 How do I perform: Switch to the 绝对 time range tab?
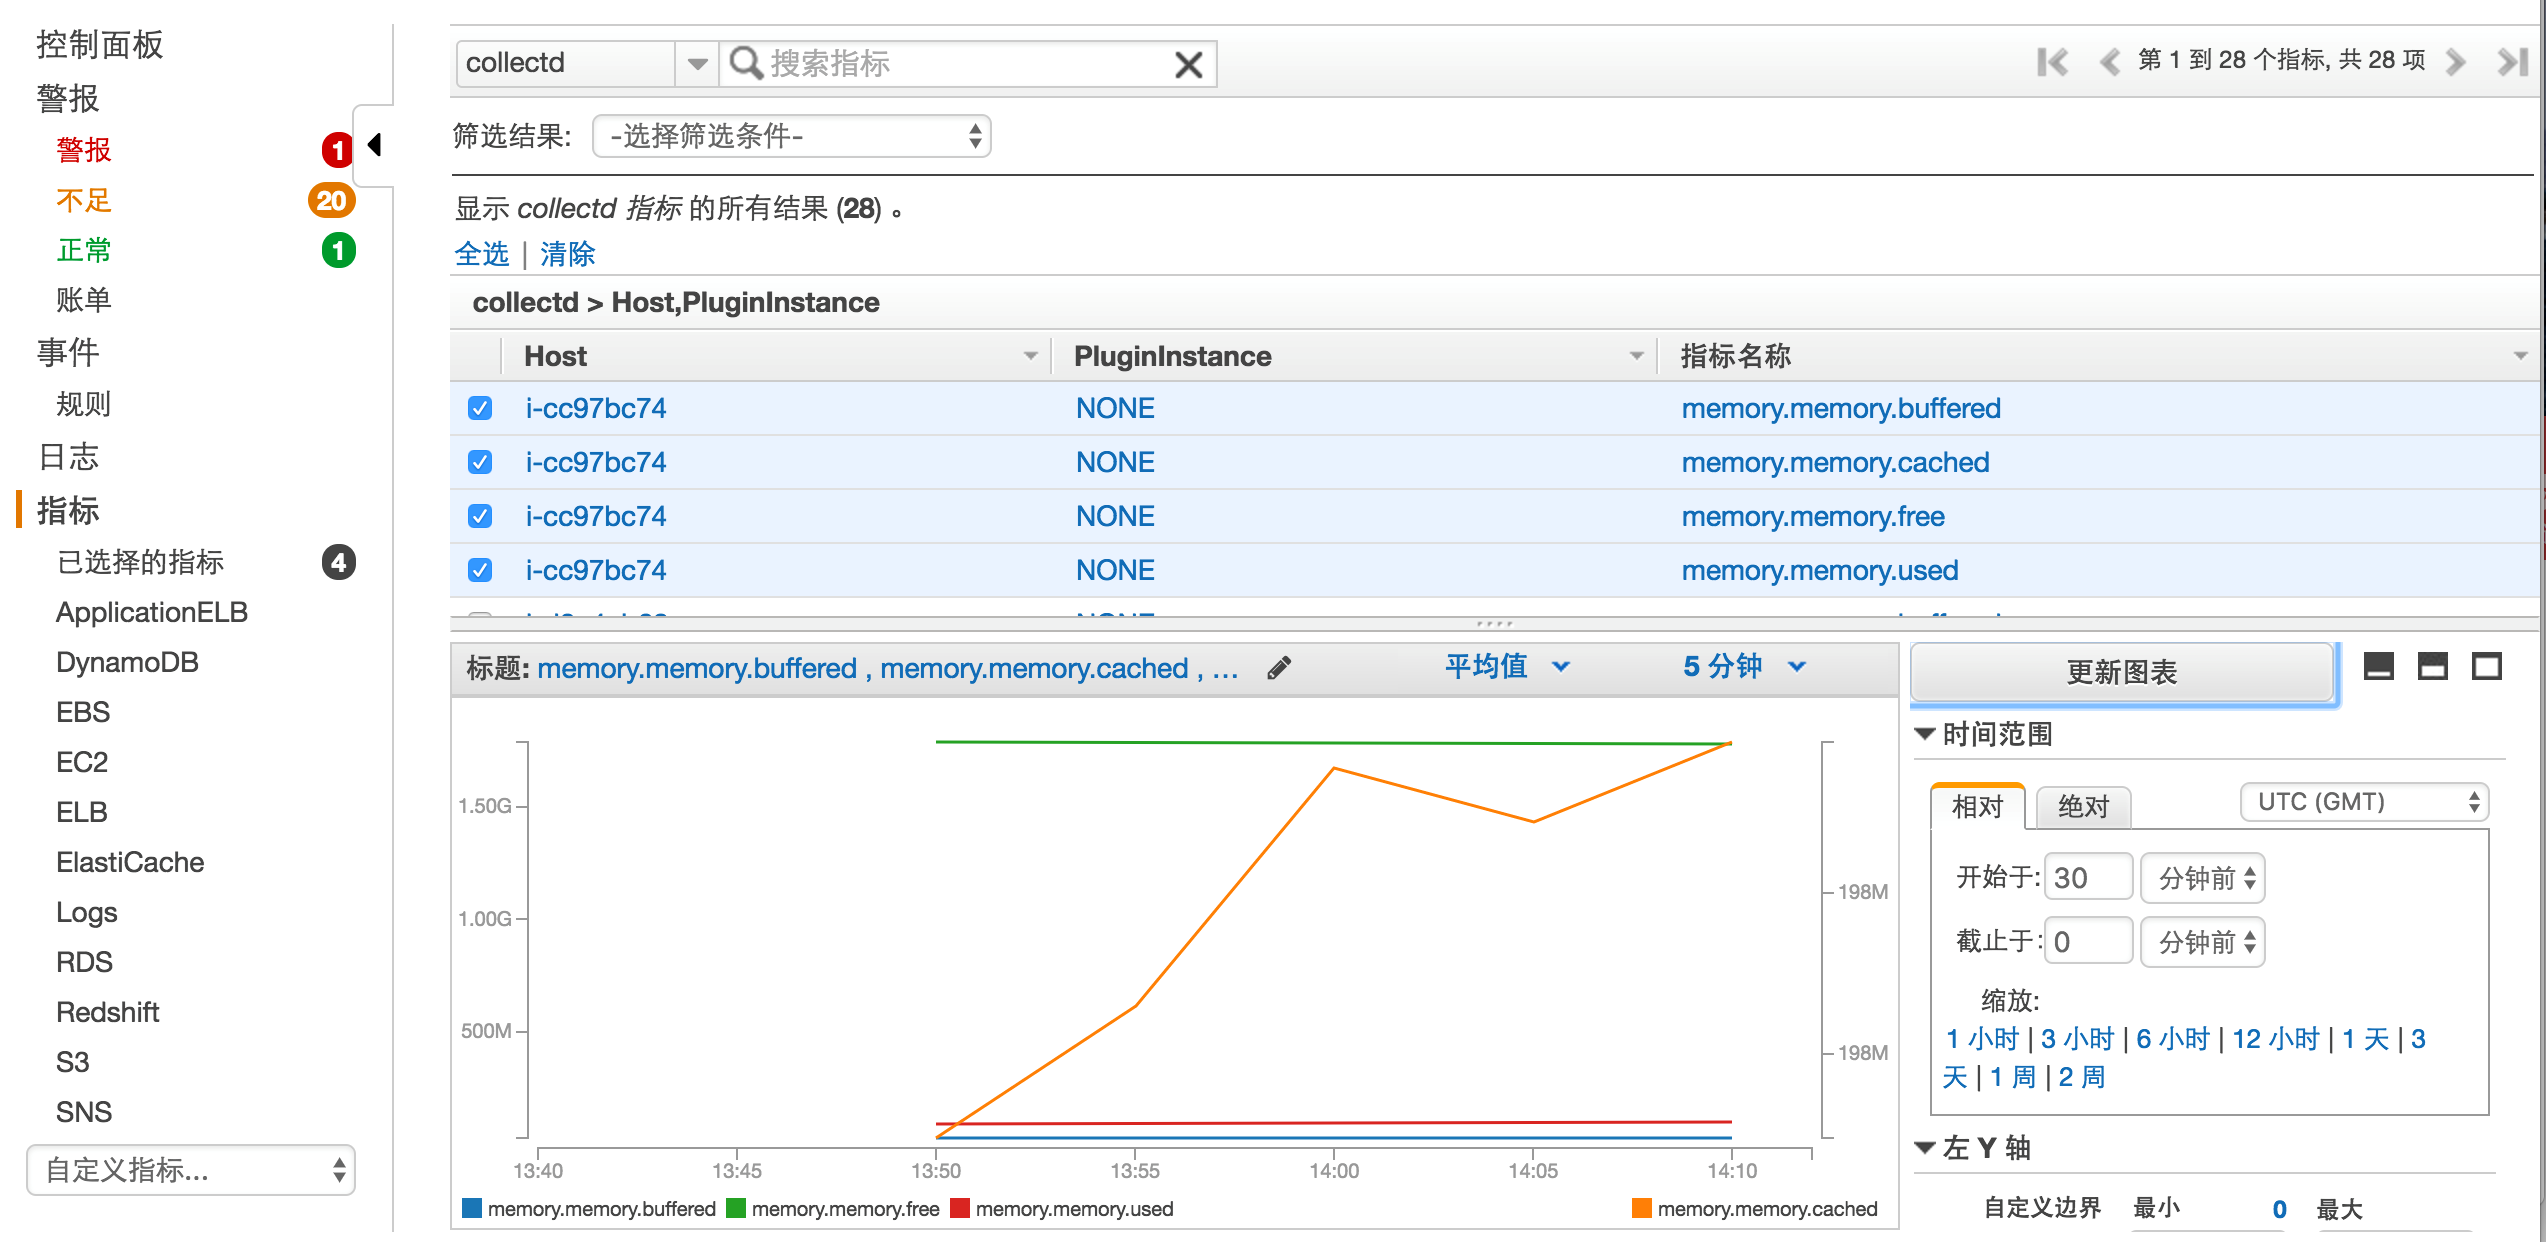2083,807
